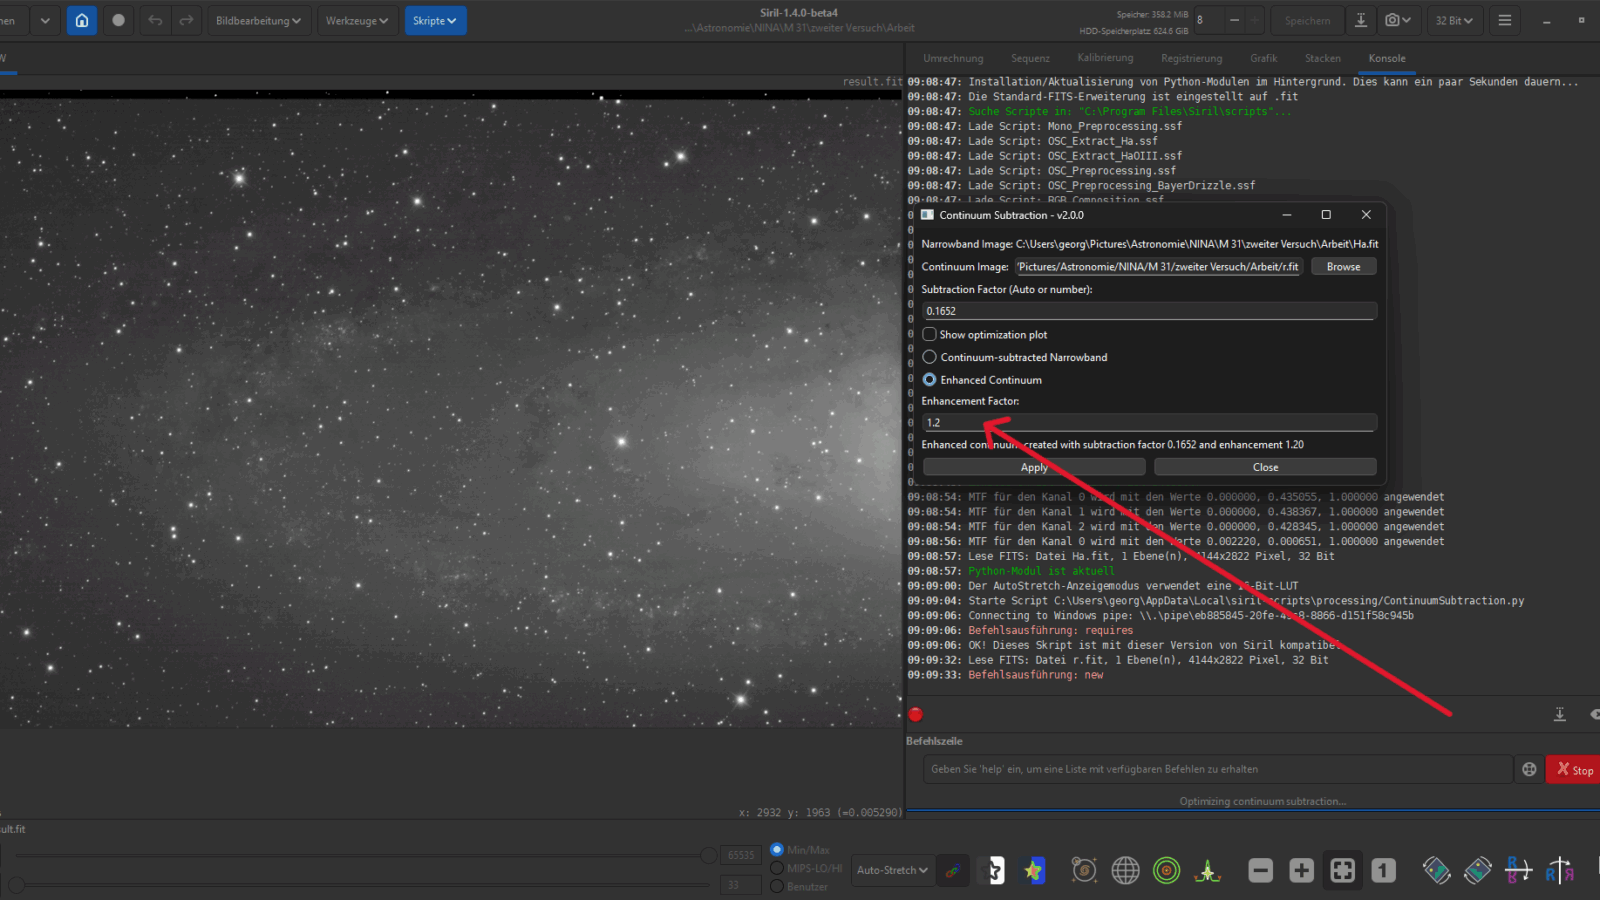
Task: Click the zoom out minus icon
Action: click(1260, 871)
